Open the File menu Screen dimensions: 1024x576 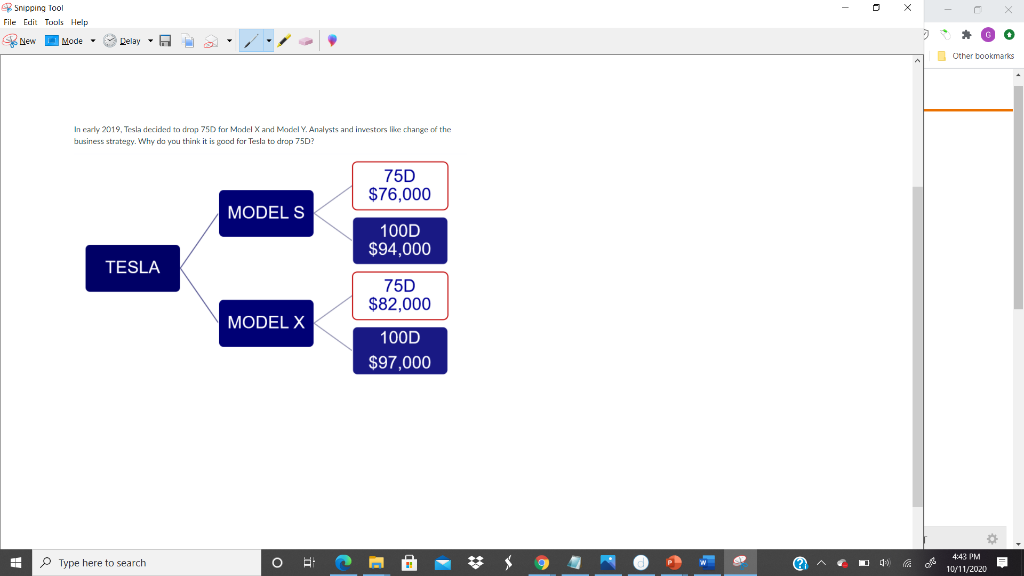click(x=9, y=21)
